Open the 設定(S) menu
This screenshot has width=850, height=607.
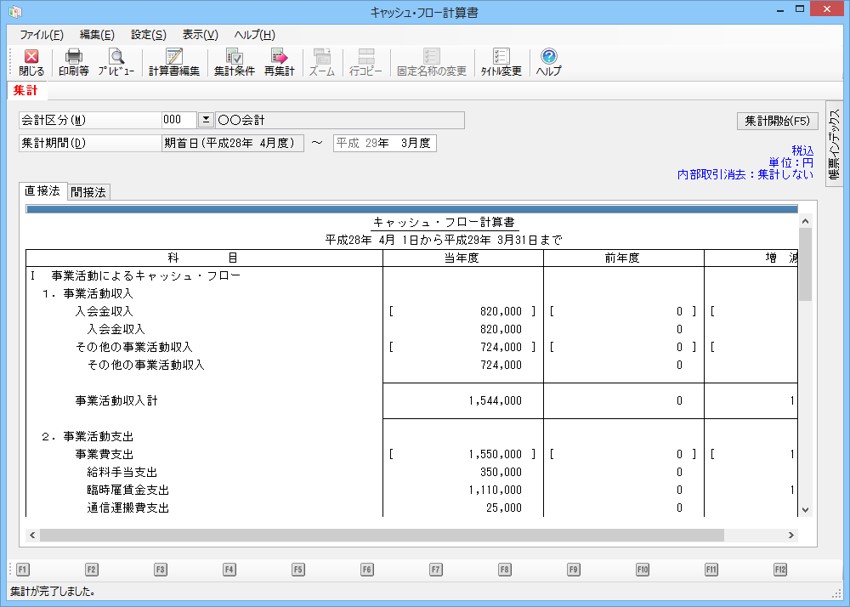tap(148, 35)
